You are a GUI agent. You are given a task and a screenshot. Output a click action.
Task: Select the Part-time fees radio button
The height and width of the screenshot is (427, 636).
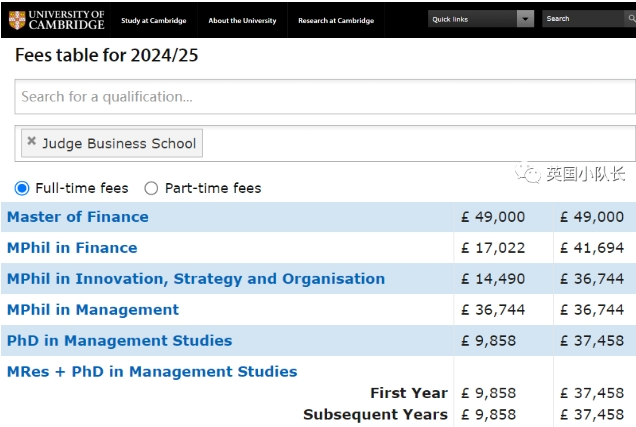pyautogui.click(x=151, y=188)
